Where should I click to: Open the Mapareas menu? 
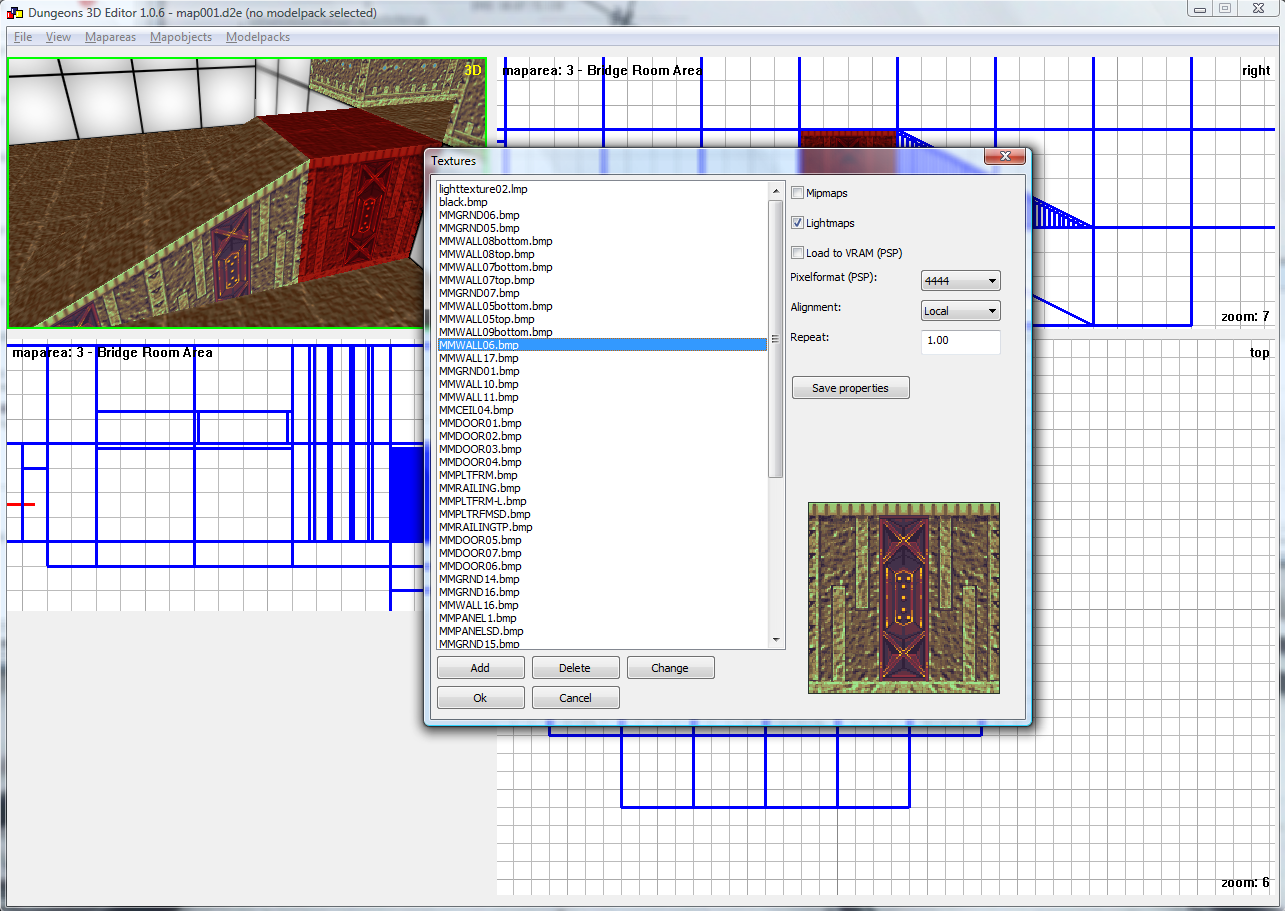coord(110,37)
